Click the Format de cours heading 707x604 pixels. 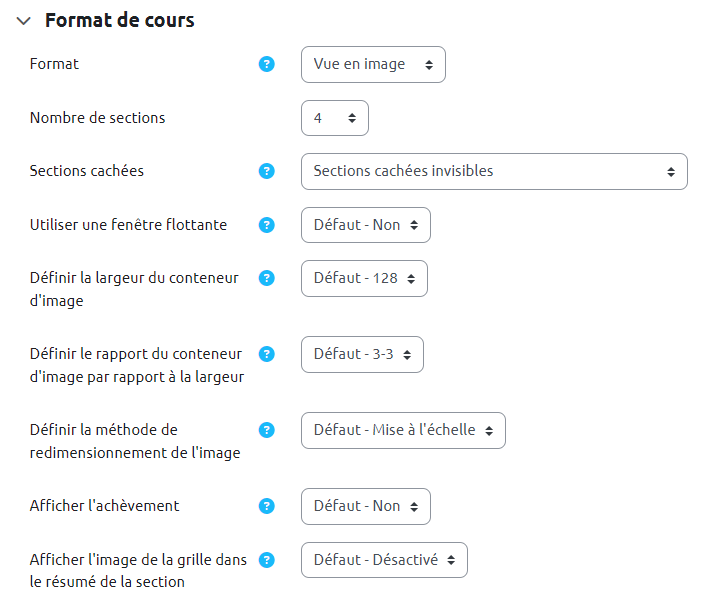tap(120, 21)
